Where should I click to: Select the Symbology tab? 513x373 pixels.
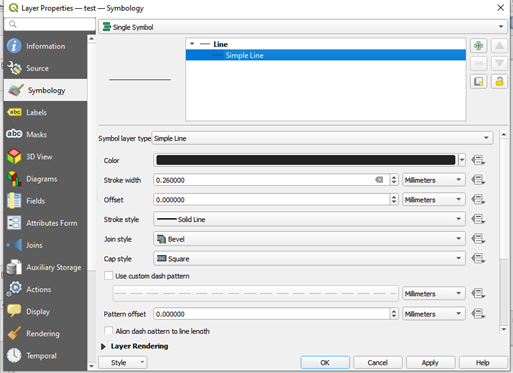click(x=46, y=90)
